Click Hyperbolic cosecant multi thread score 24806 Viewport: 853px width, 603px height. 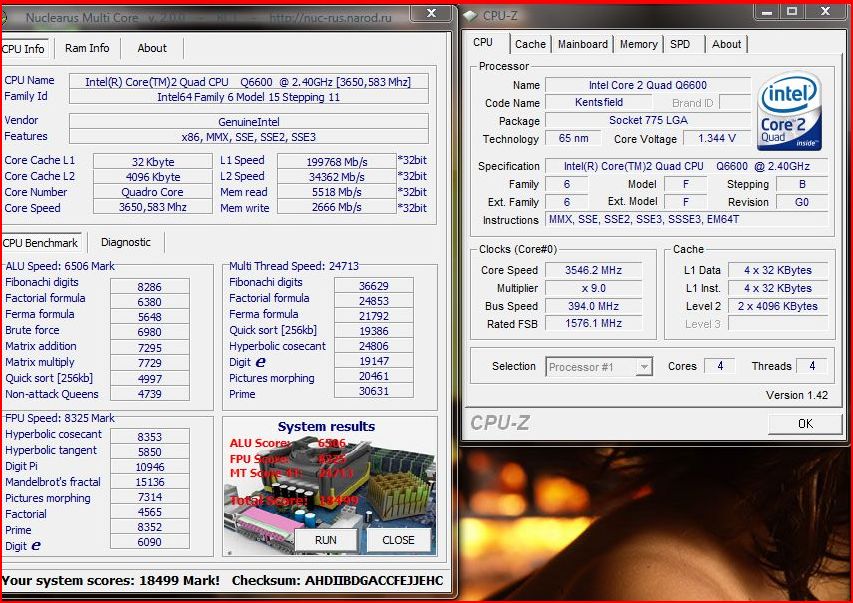374,346
